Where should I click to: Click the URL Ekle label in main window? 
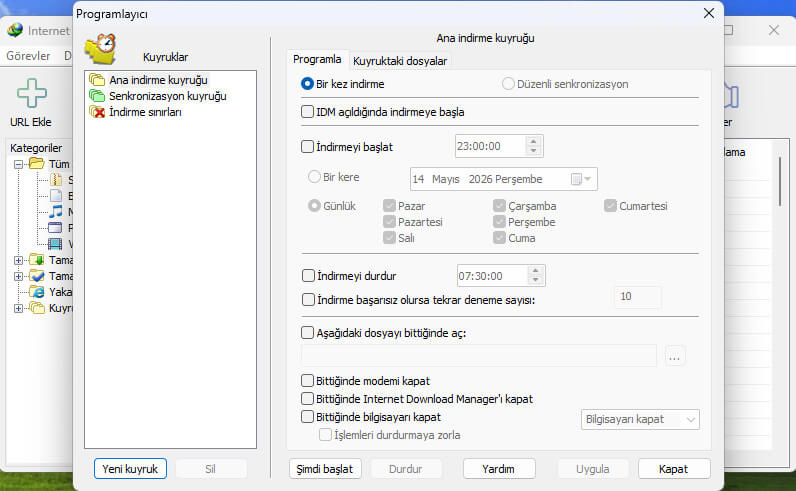pos(30,122)
